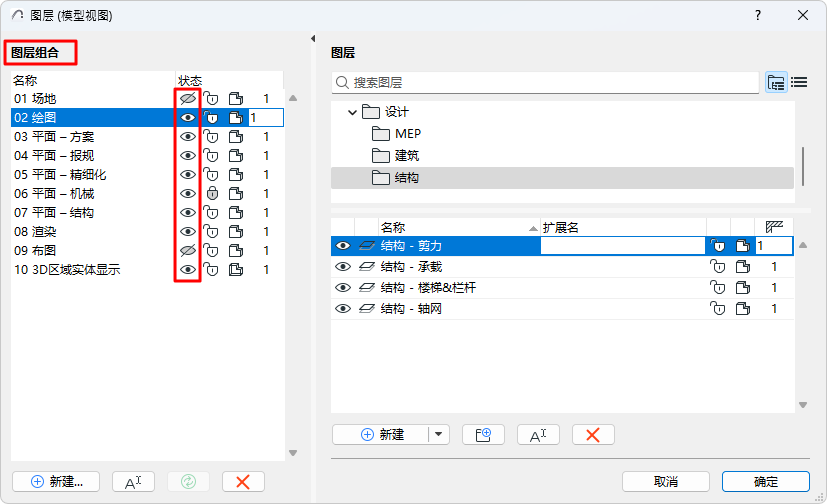
Task: Click the 扩展名 column header
Action: pos(622,227)
